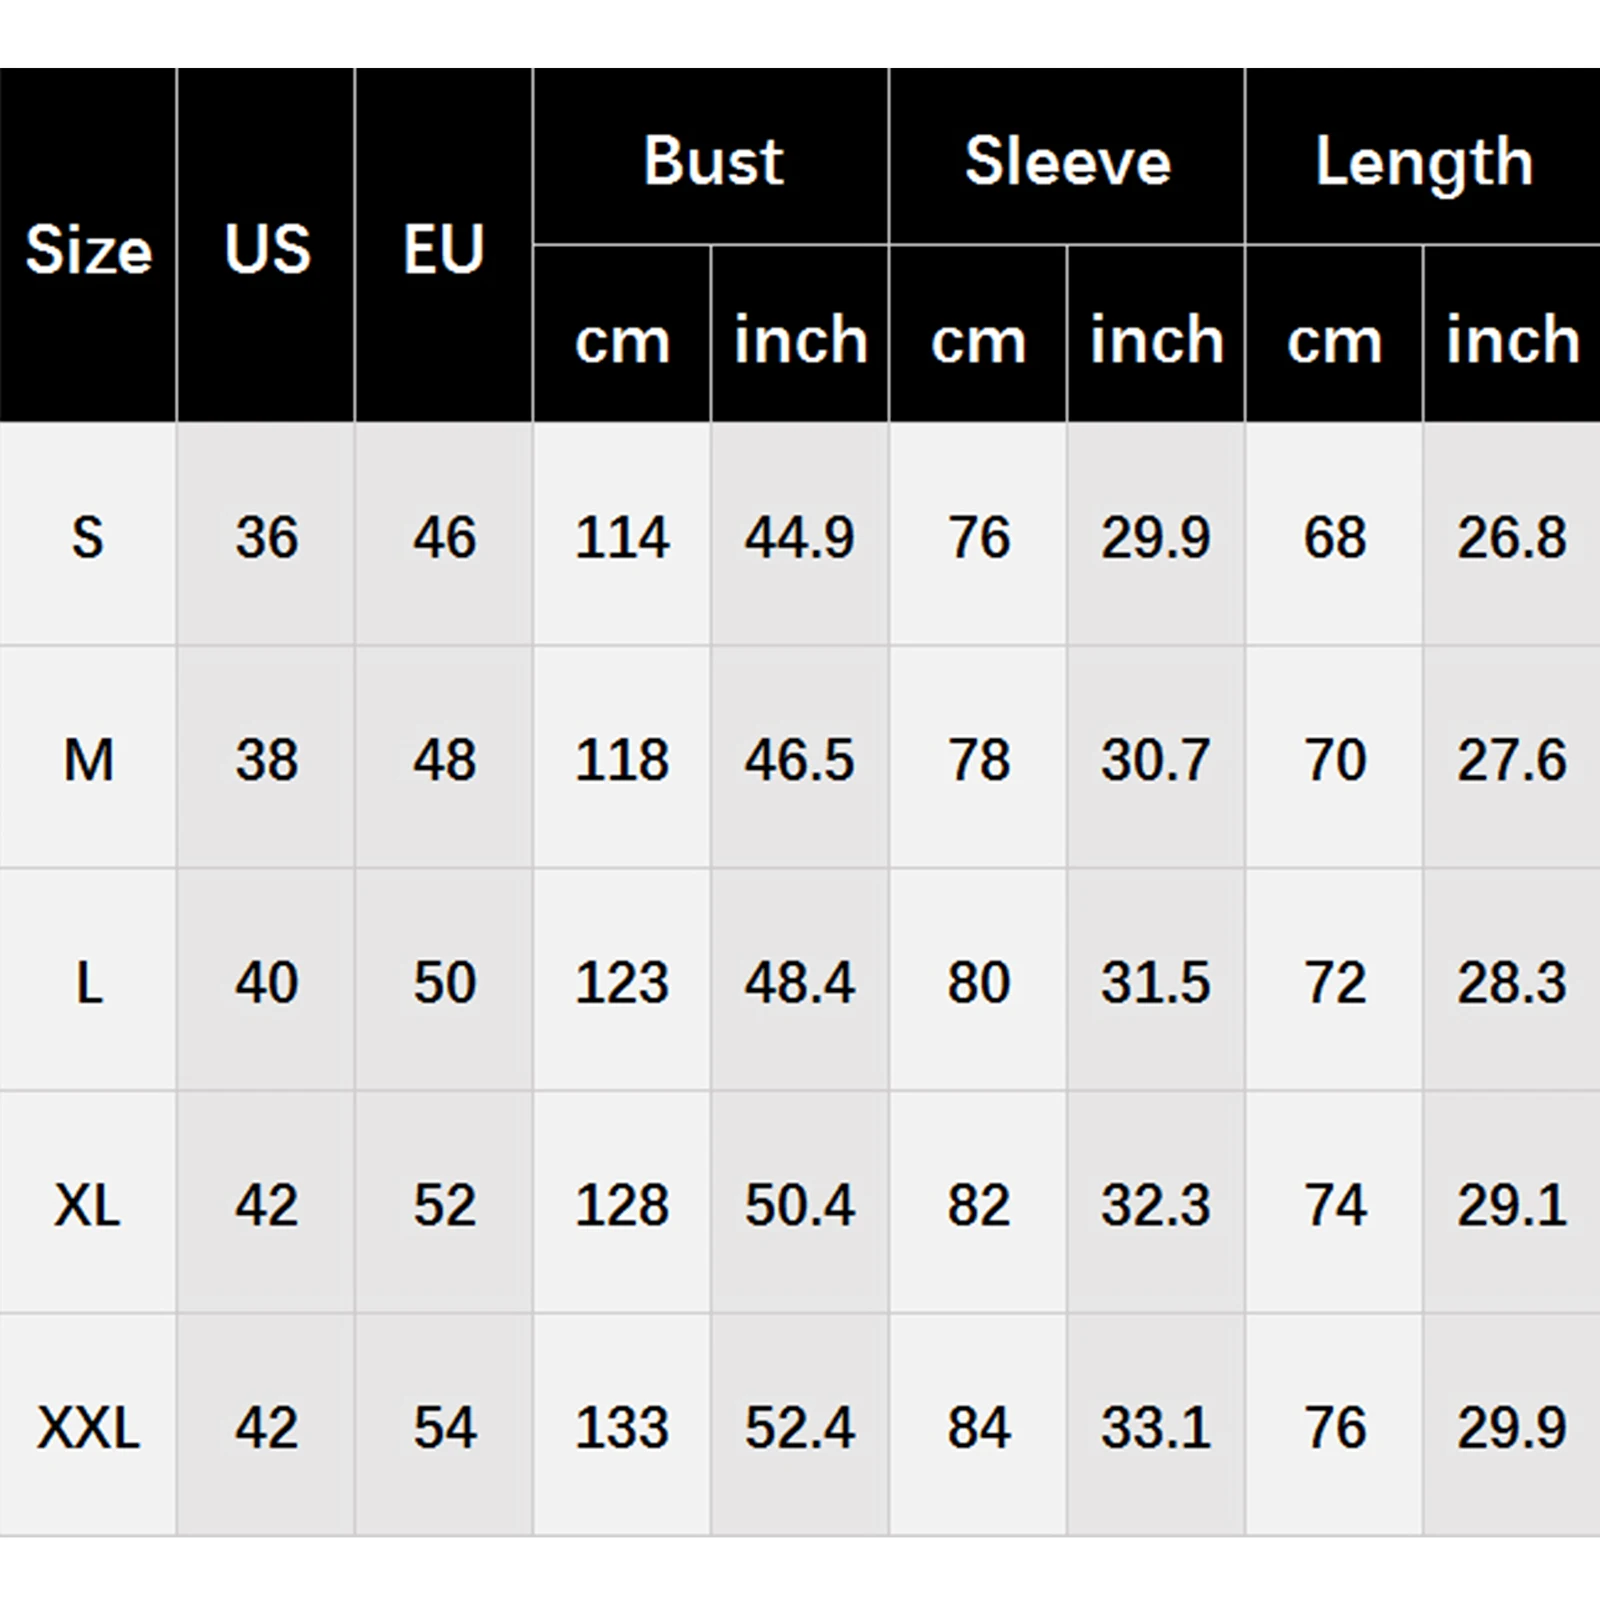Viewport: 1600px width, 1600px height.
Task: Select the S size row label
Action: (x=88, y=537)
